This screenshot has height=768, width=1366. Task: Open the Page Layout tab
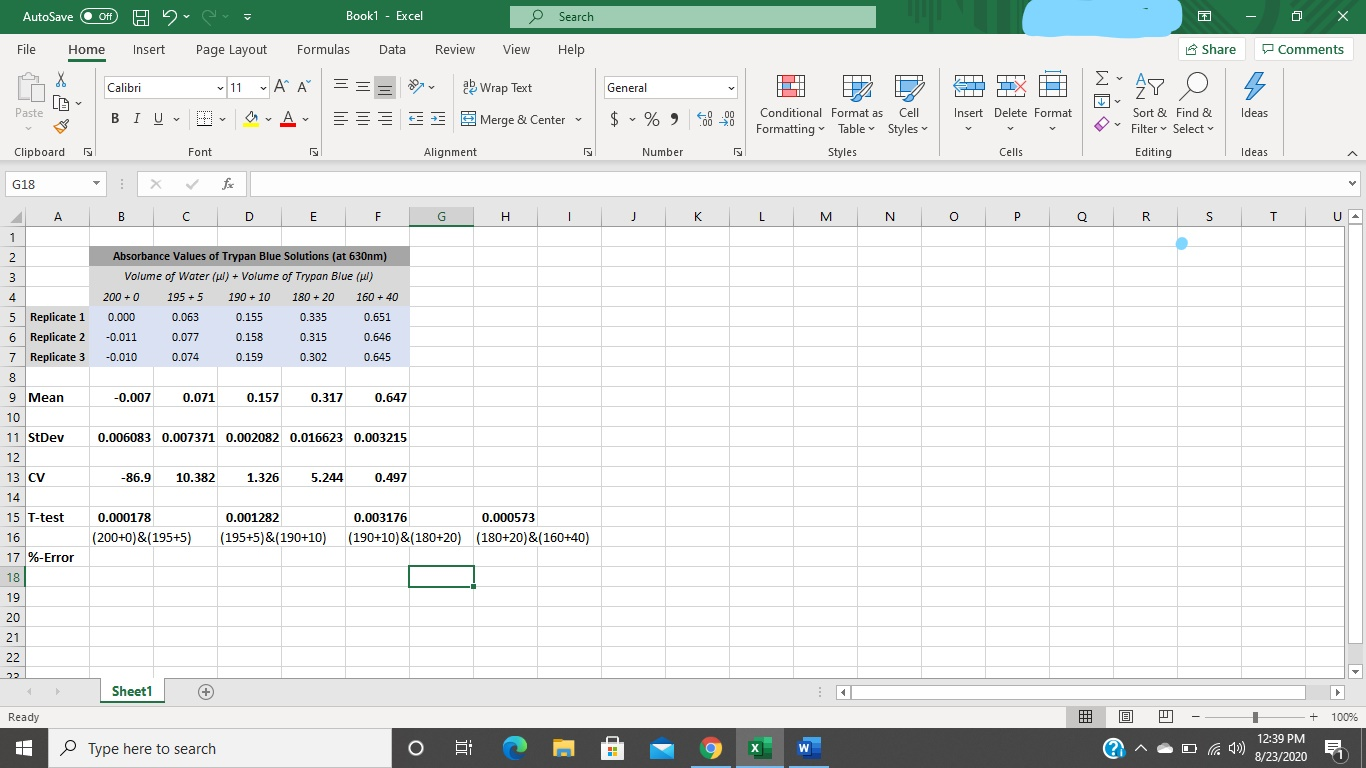[231, 49]
